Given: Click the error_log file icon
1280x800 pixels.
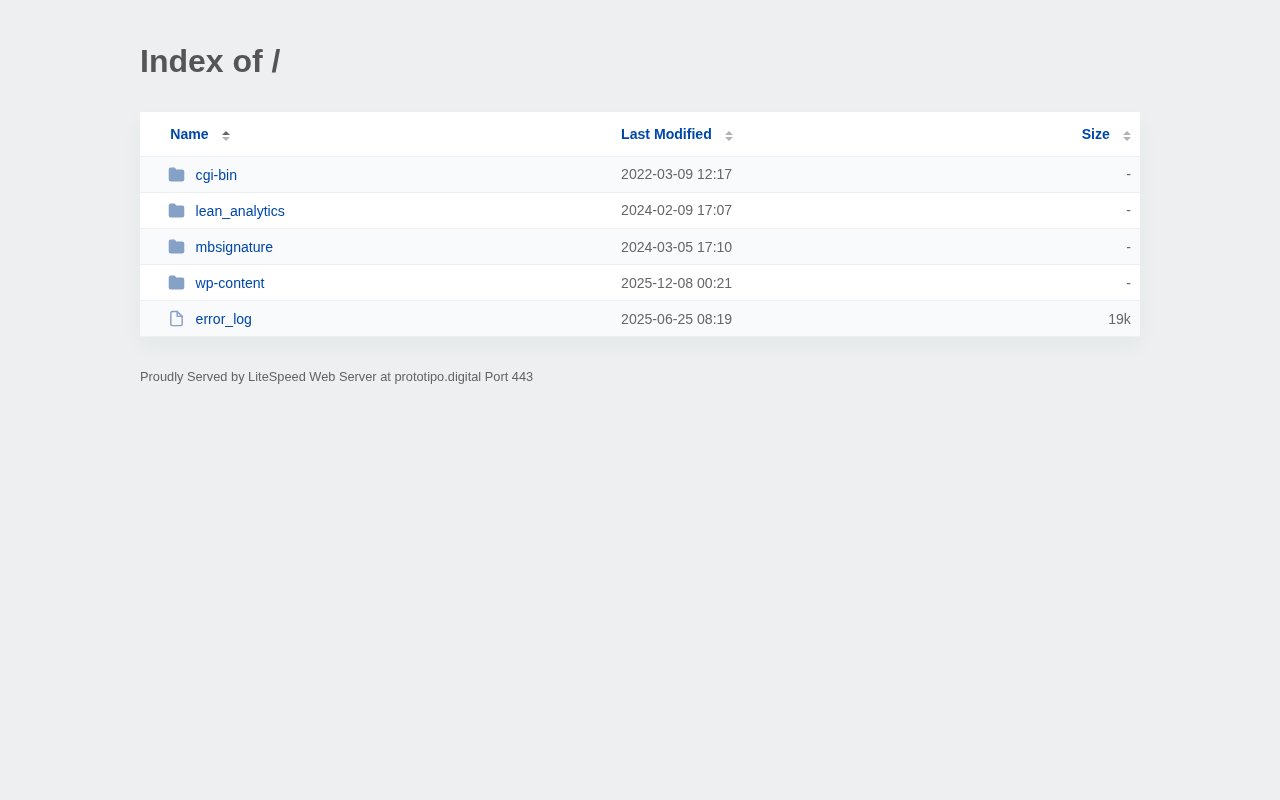Looking at the screenshot, I should (176, 319).
